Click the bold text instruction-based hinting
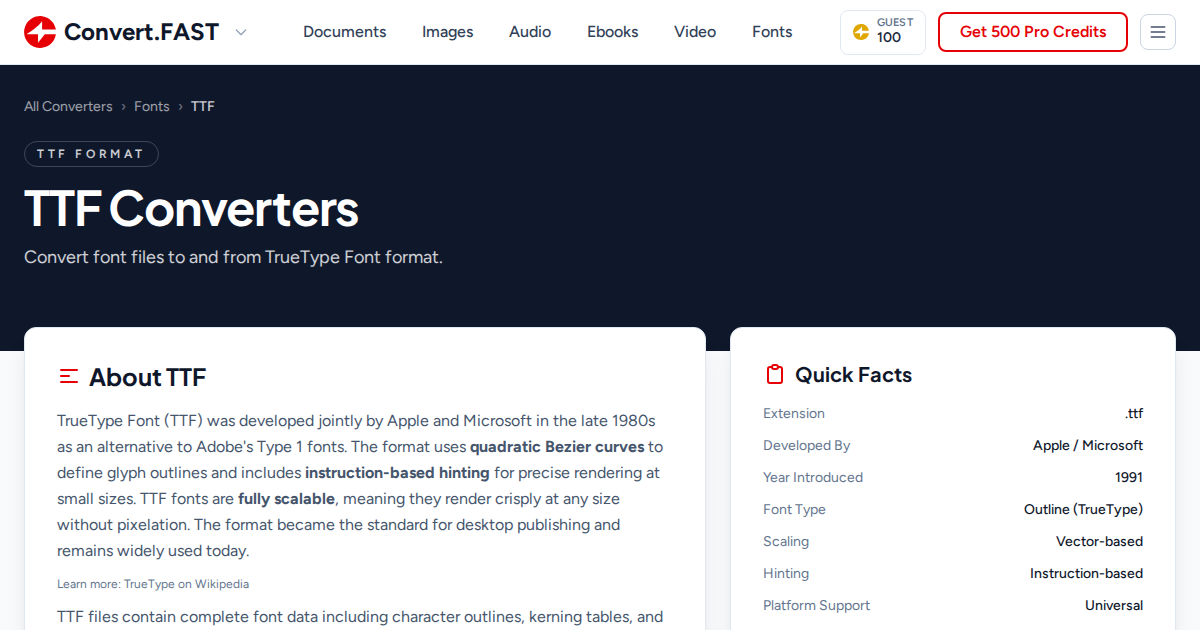The image size is (1200, 630). coord(397,473)
